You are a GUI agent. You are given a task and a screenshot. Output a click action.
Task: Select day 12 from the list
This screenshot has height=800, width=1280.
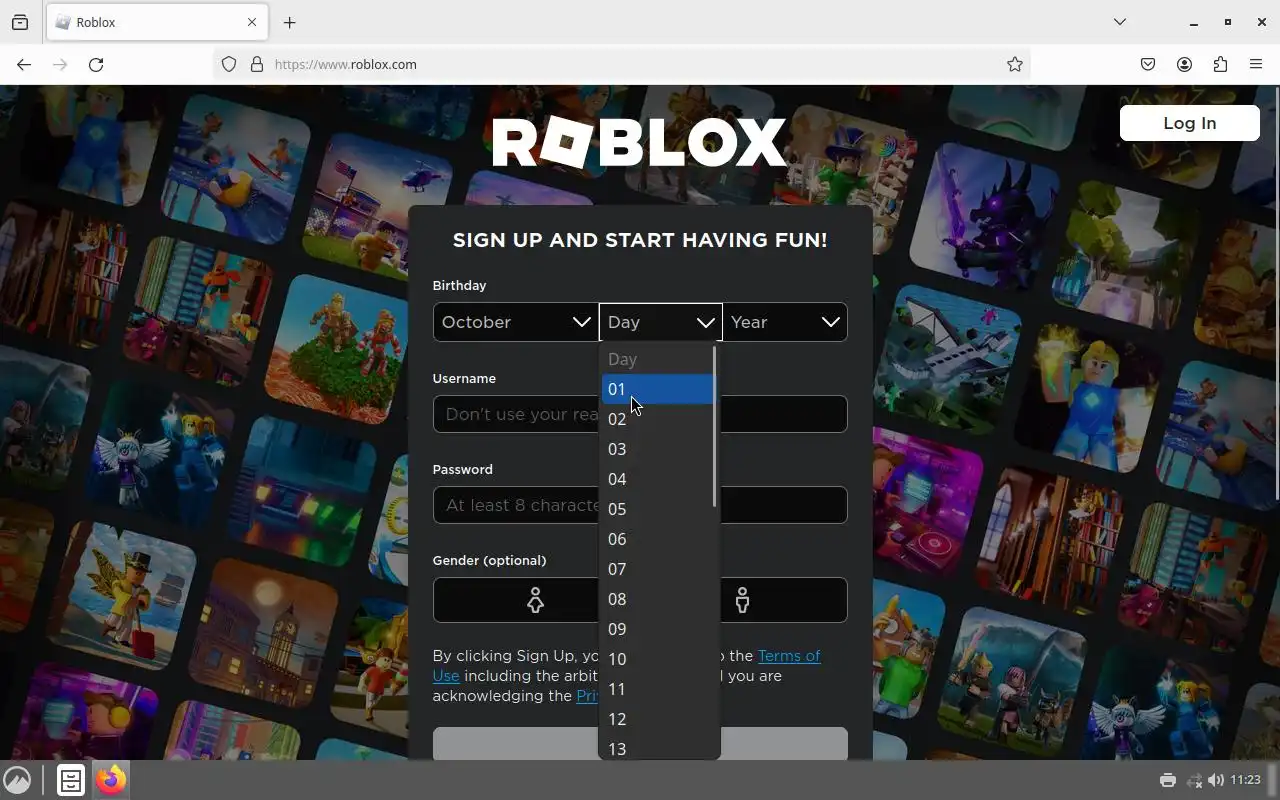click(x=657, y=719)
